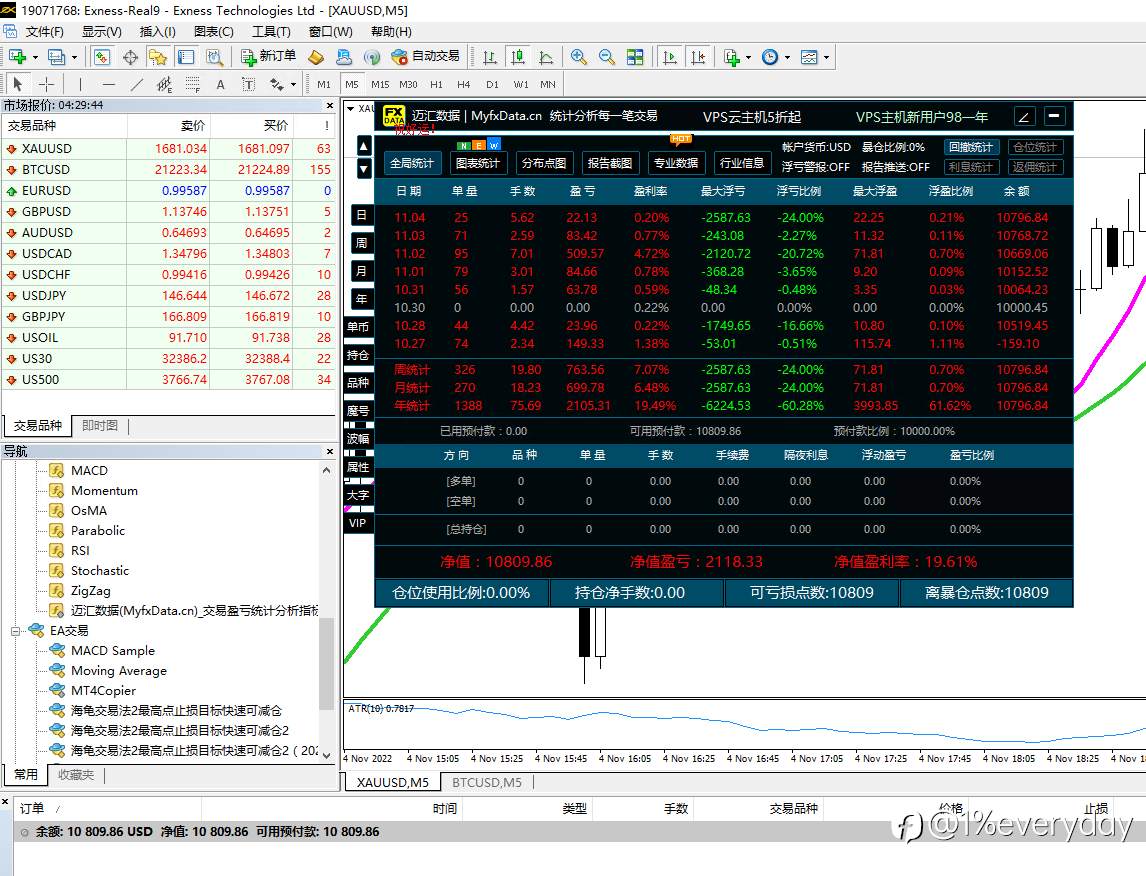Image resolution: width=1146 pixels, height=876 pixels.
Task: Set timeframe to M15
Action: tap(380, 84)
